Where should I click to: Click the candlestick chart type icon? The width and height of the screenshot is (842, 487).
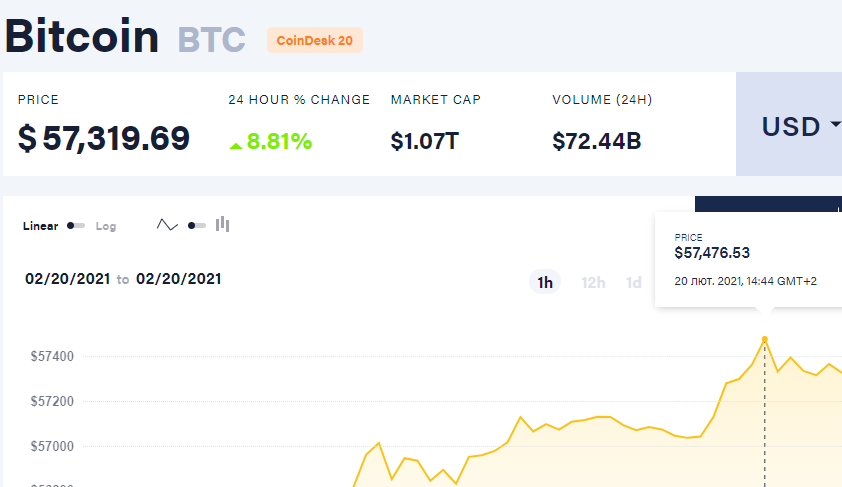click(x=223, y=225)
